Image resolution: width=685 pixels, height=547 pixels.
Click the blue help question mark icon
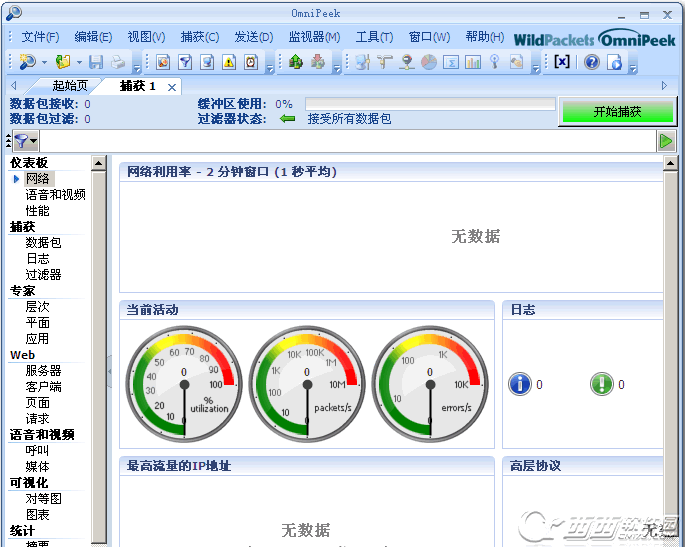592,62
